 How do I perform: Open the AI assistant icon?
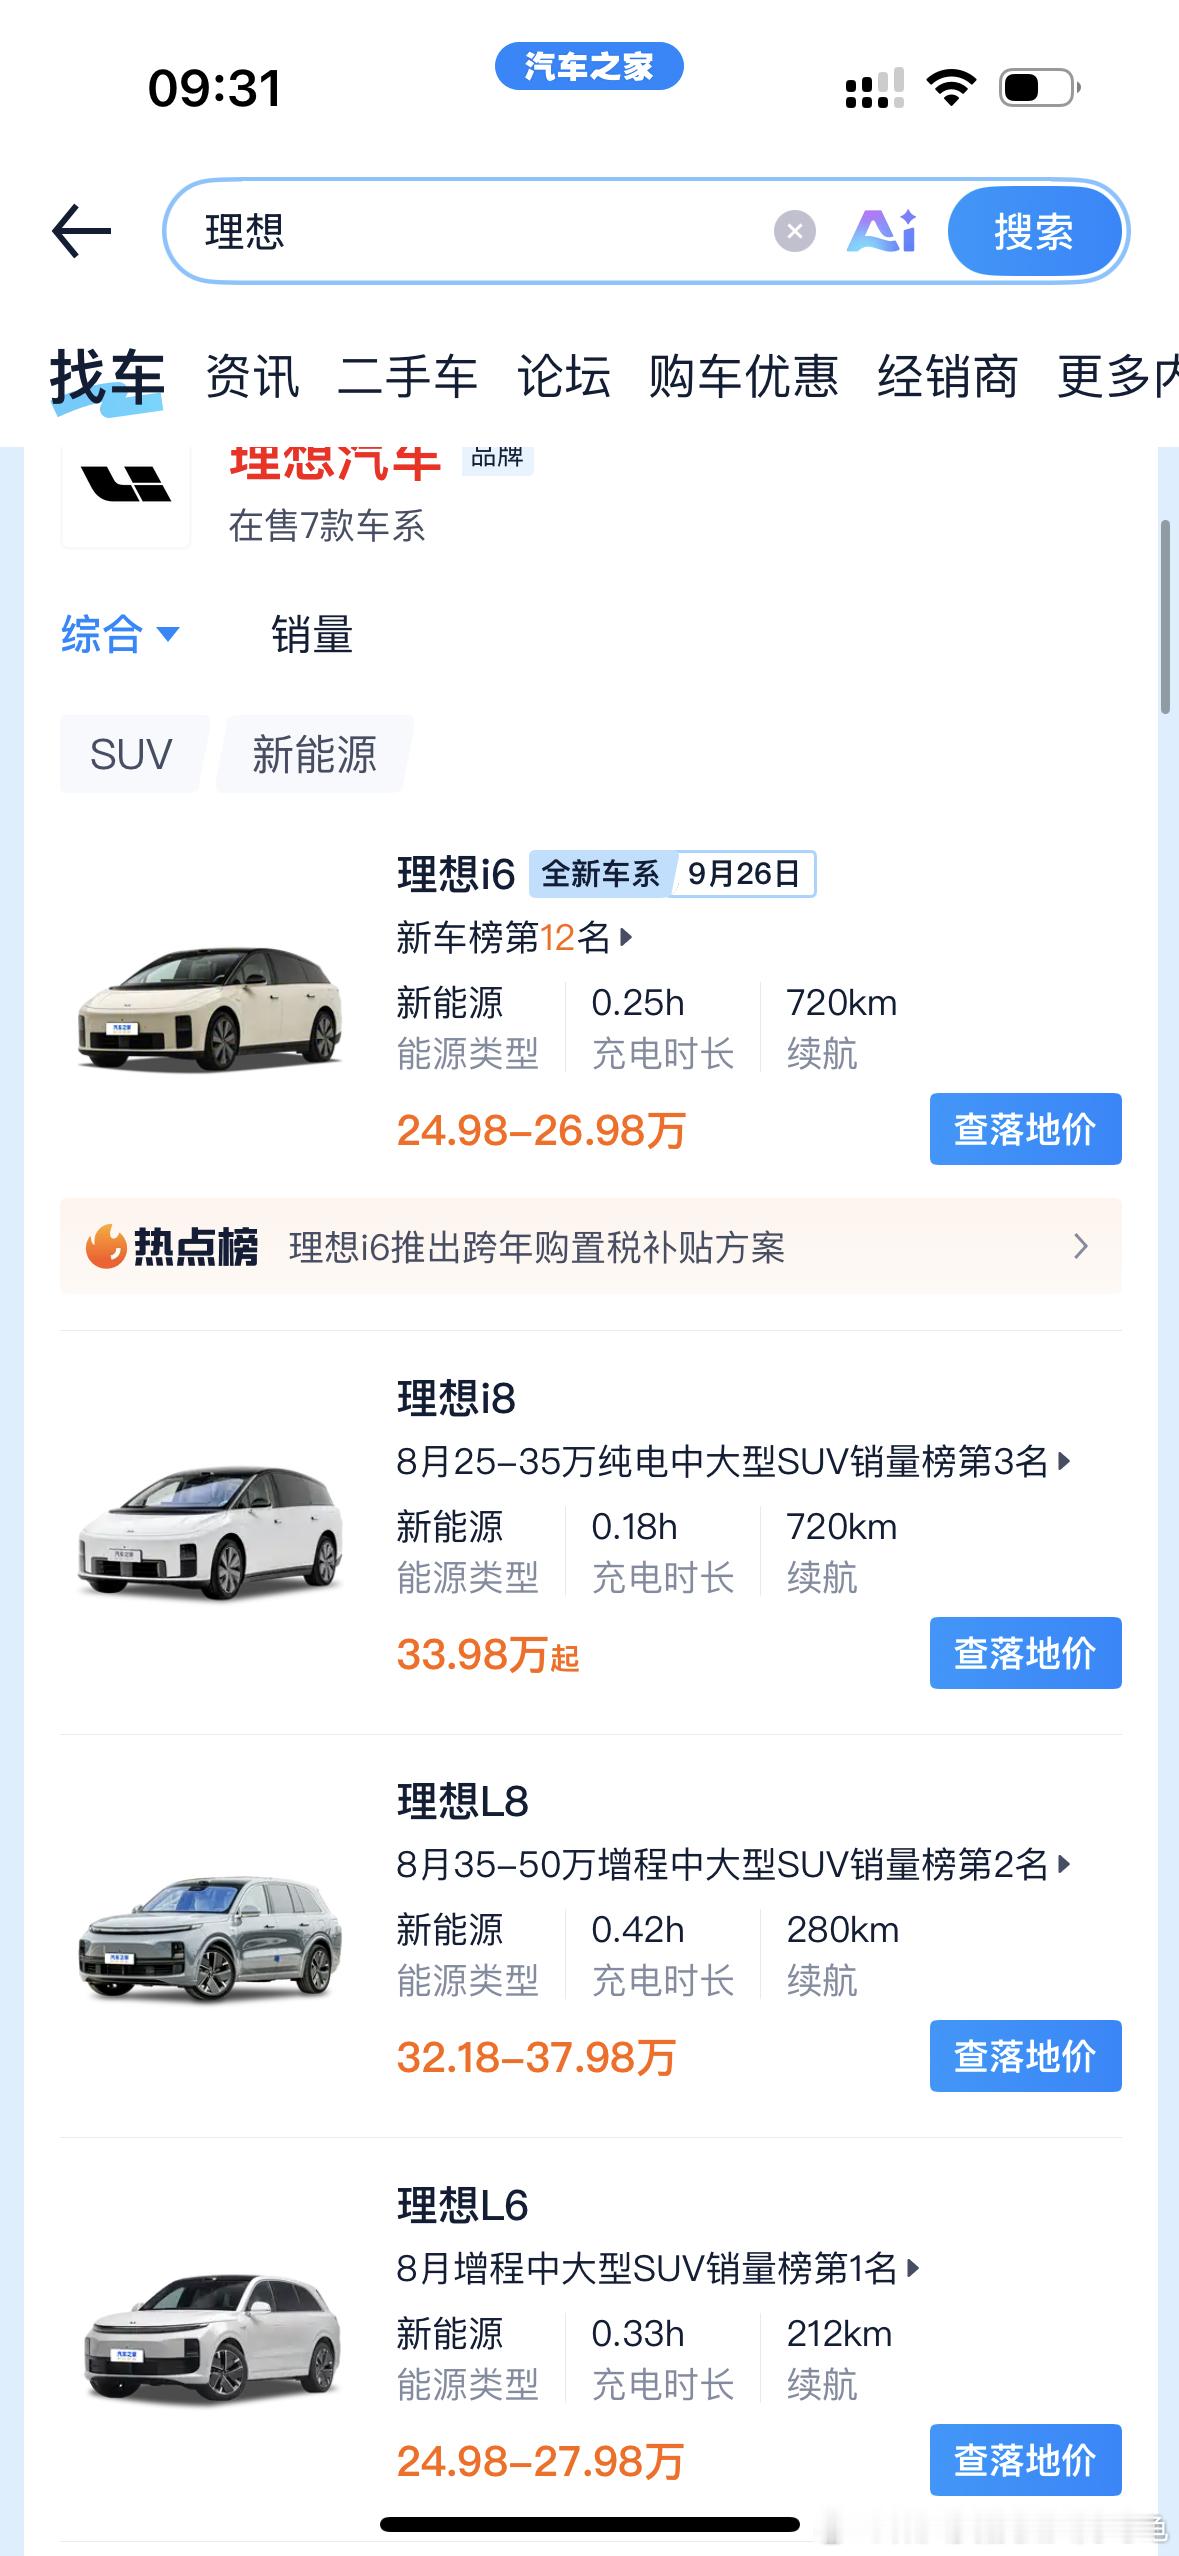tap(881, 232)
